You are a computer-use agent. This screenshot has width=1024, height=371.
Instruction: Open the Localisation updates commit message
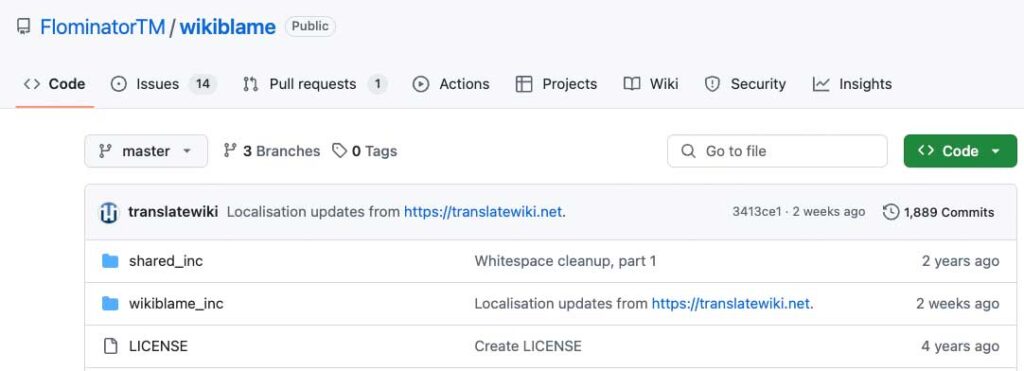tap(314, 212)
